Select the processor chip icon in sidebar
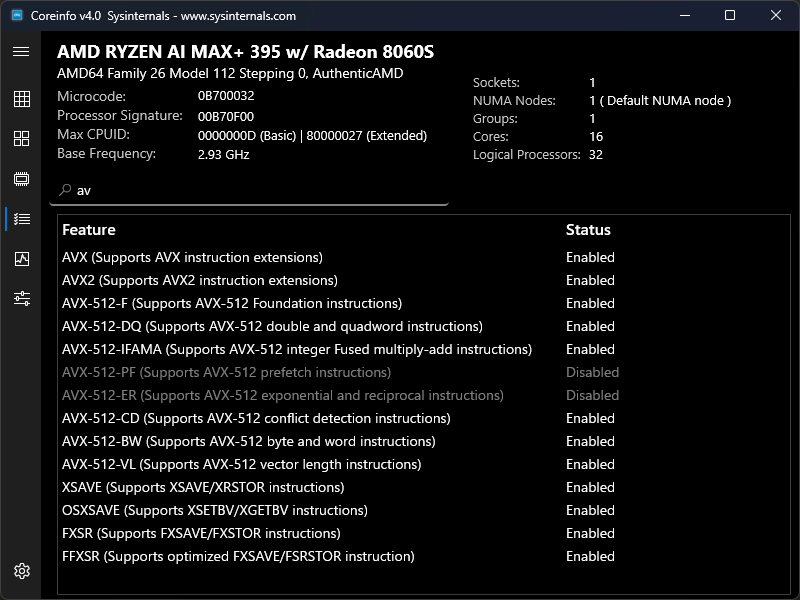Image resolution: width=800 pixels, height=600 pixels. pos(21,179)
